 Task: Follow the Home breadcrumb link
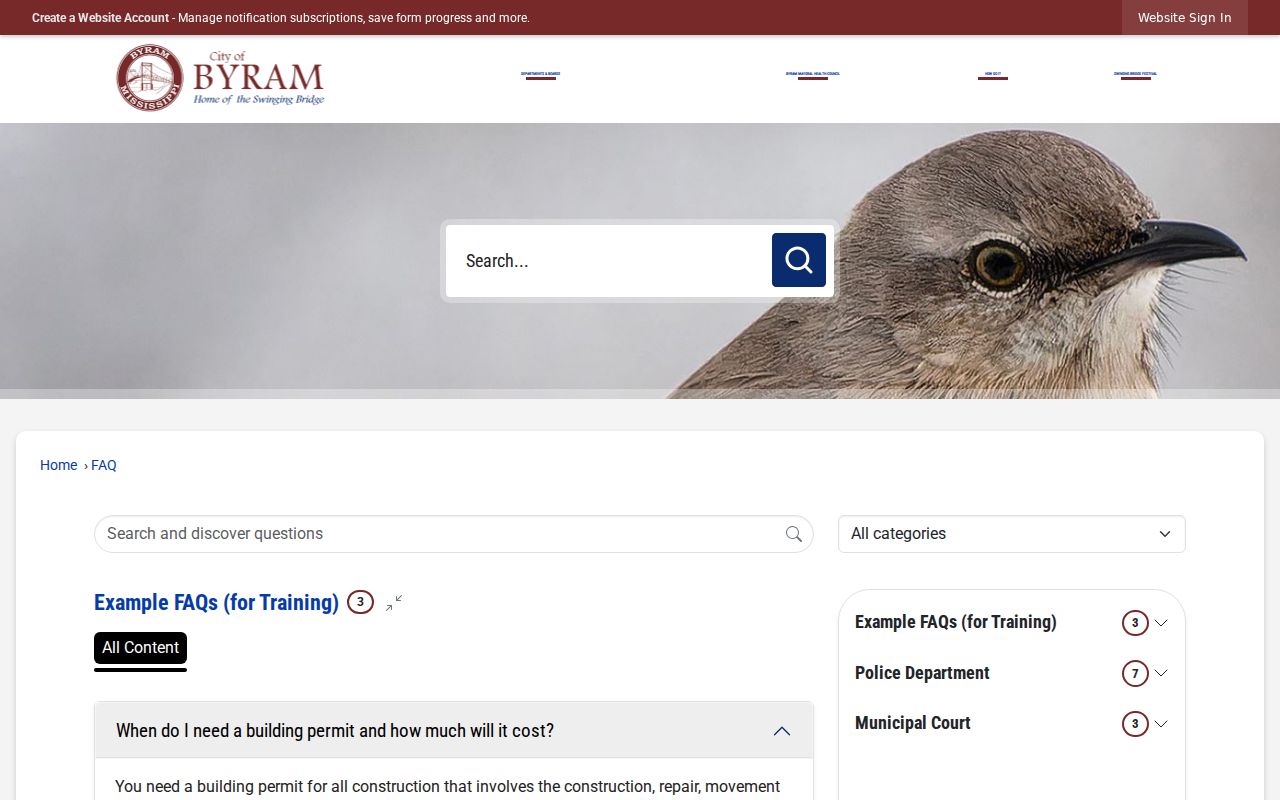coord(59,465)
